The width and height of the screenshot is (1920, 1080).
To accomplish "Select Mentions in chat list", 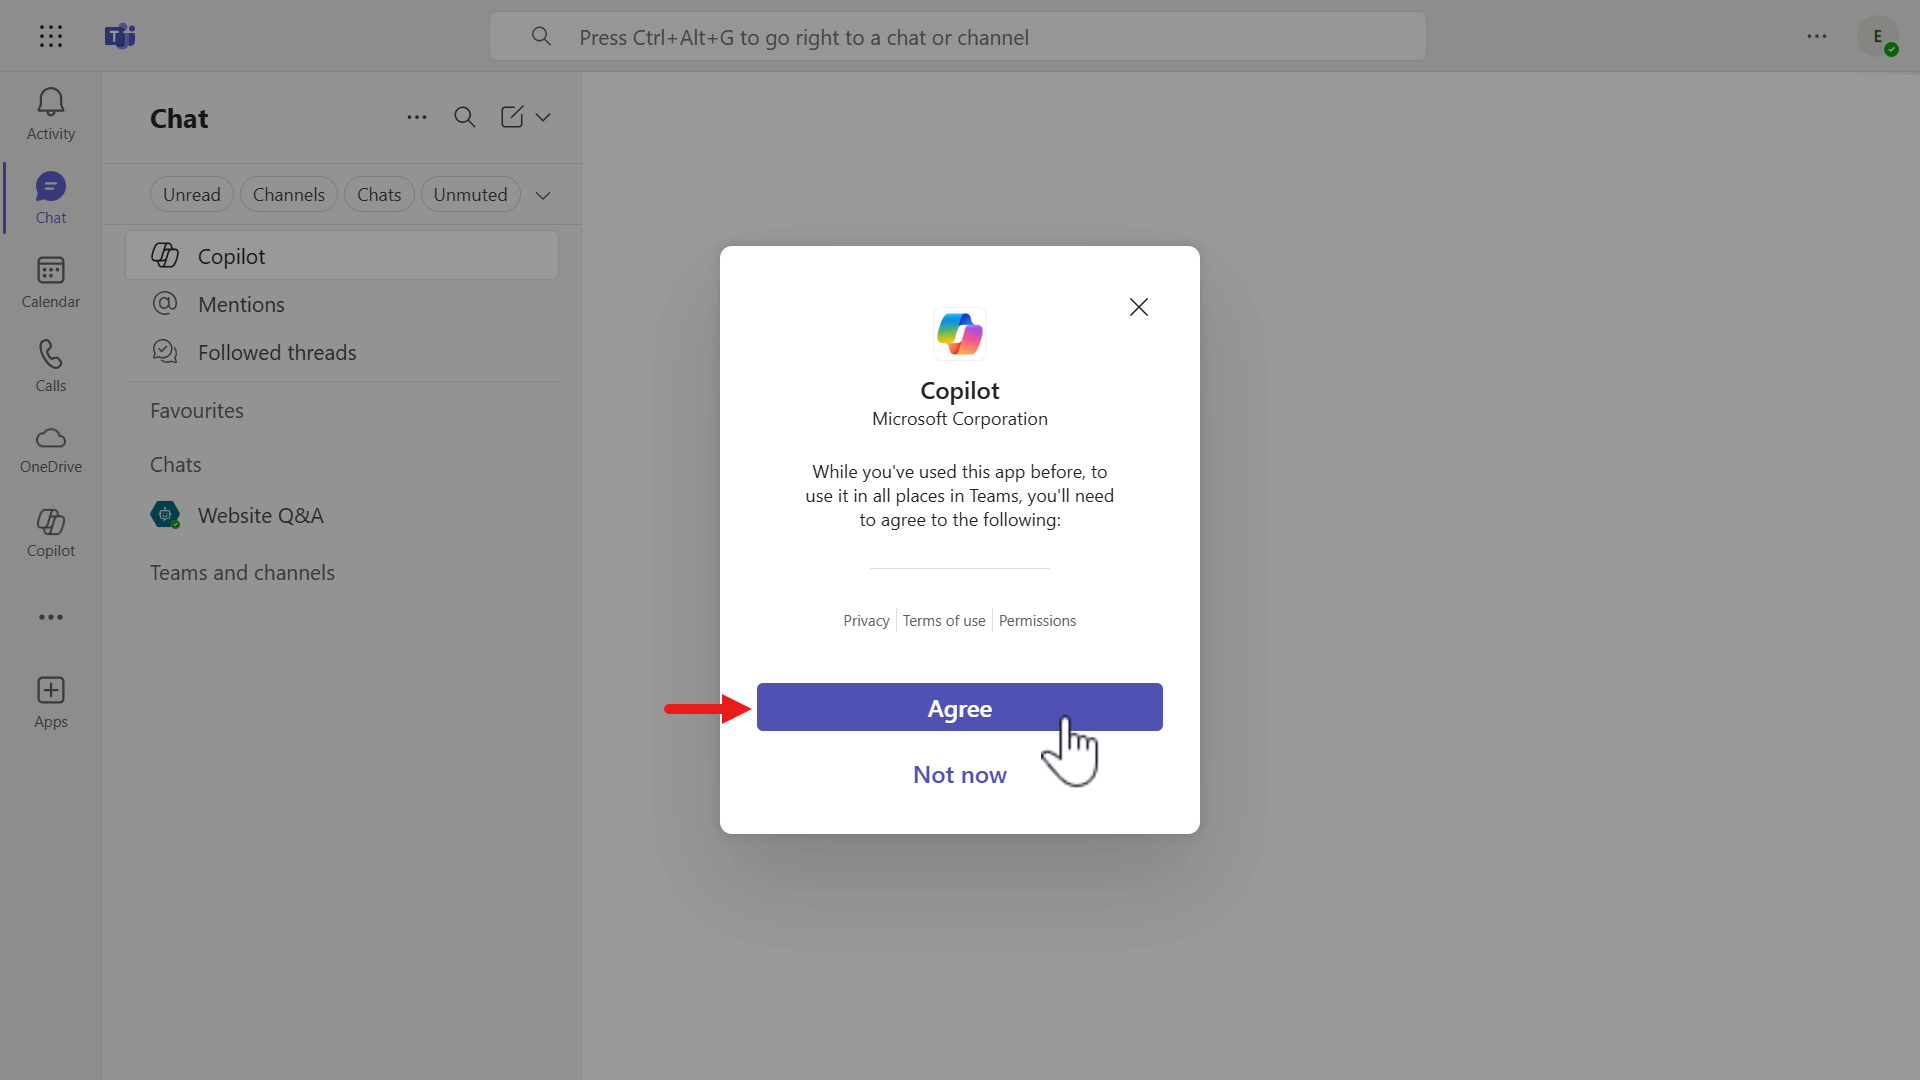I will click(241, 305).
